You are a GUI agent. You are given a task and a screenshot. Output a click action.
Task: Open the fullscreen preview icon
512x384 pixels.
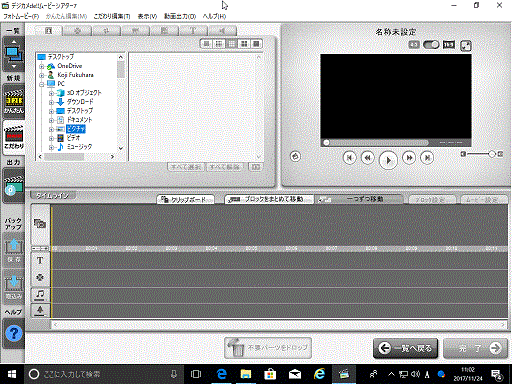466,45
